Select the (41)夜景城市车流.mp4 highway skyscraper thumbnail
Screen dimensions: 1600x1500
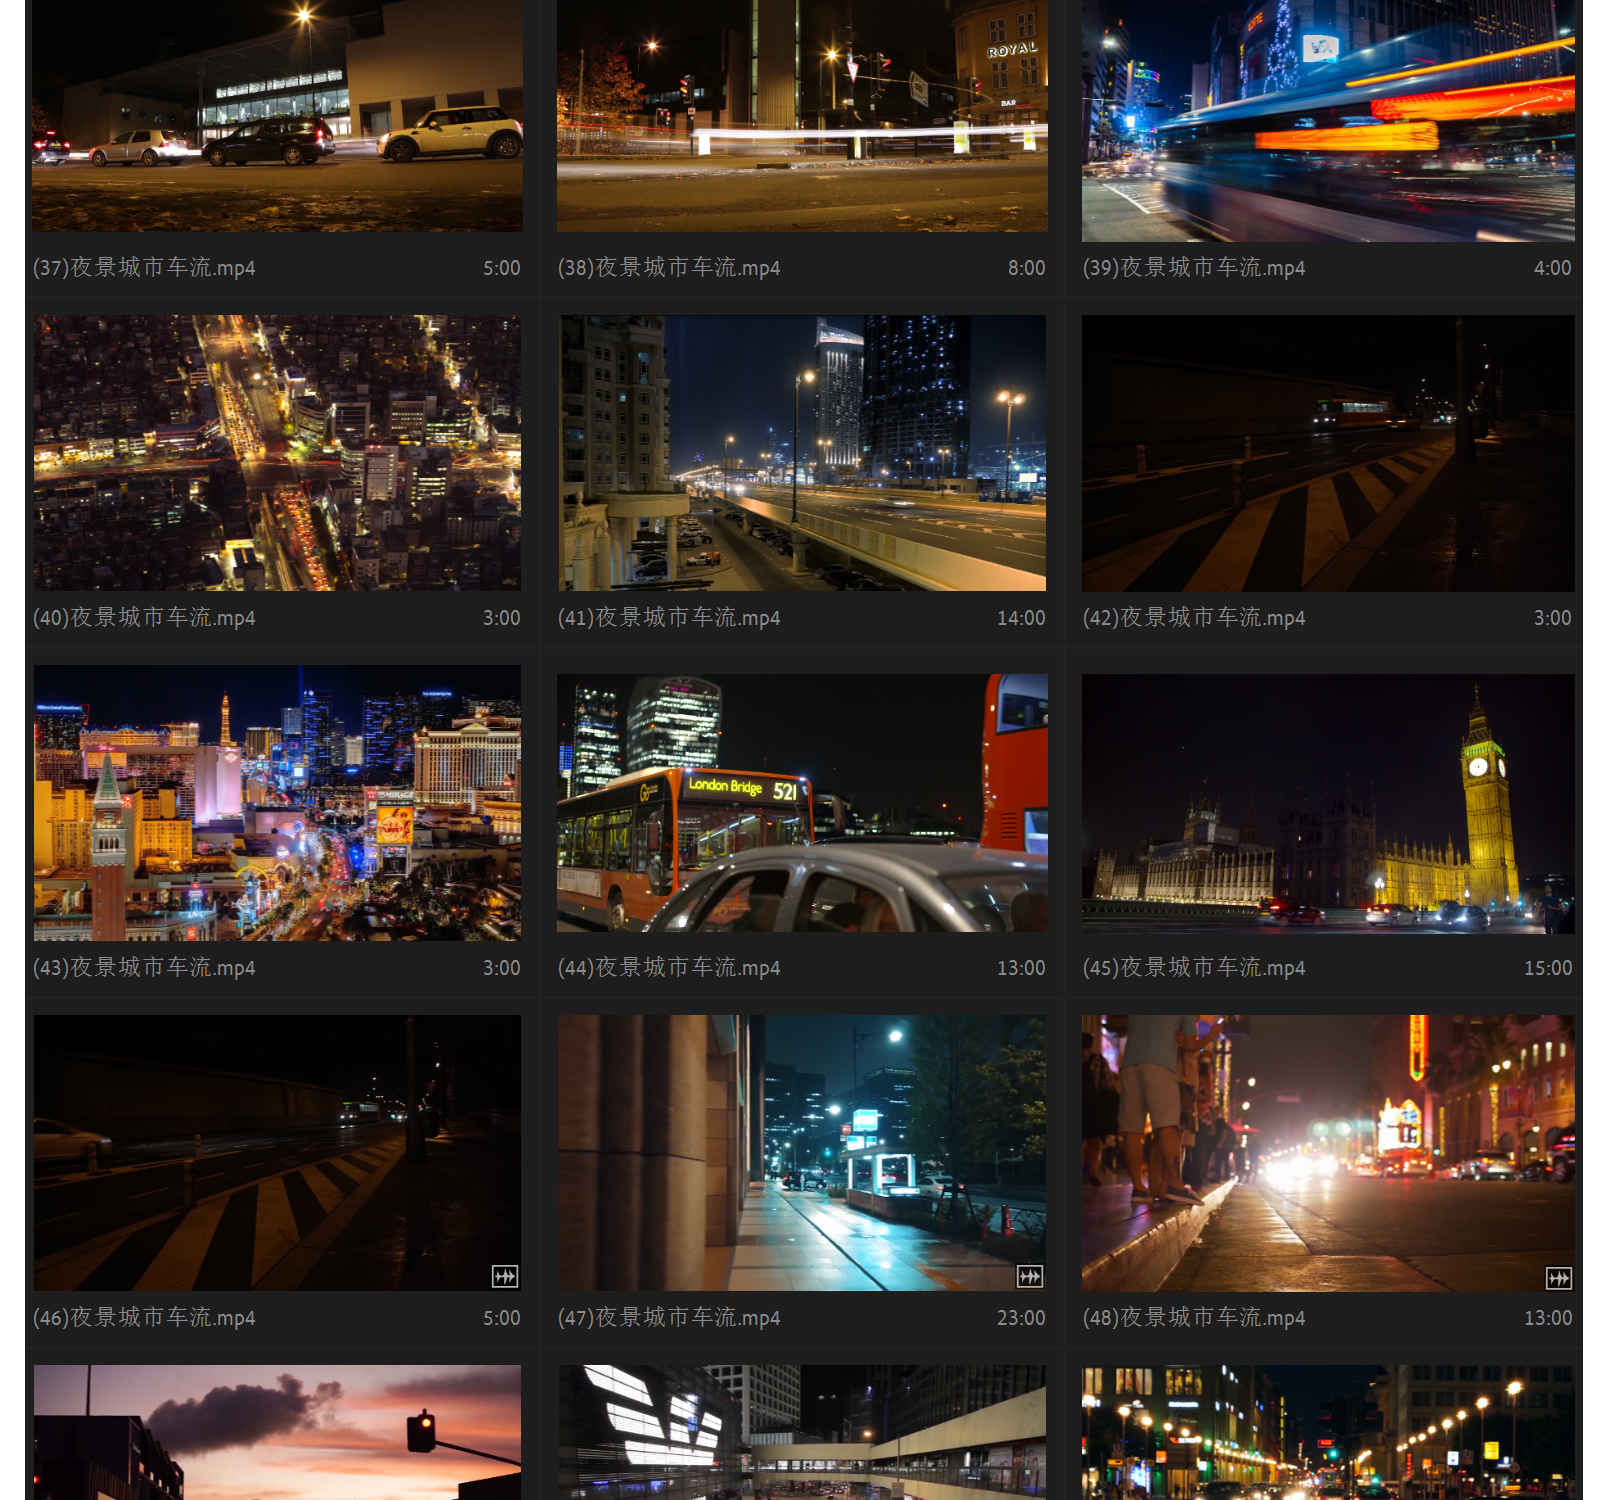click(802, 453)
